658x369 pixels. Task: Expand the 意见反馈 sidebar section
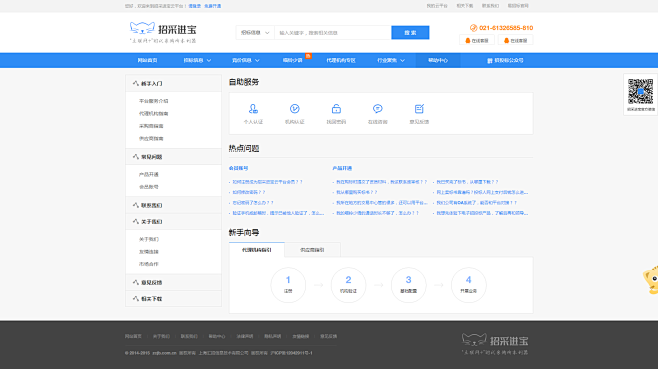click(x=173, y=283)
